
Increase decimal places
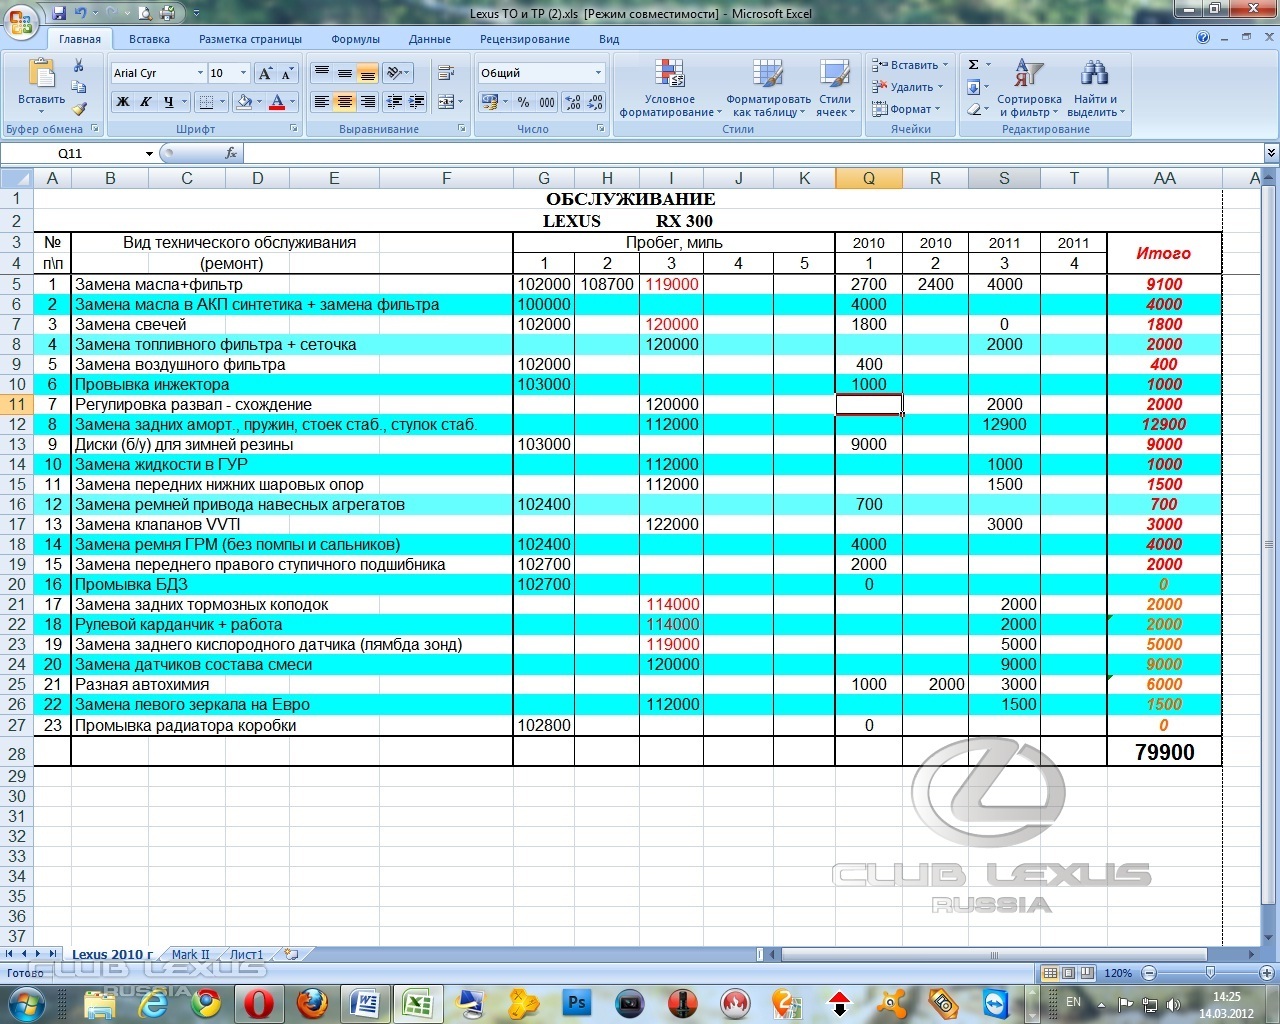point(572,102)
